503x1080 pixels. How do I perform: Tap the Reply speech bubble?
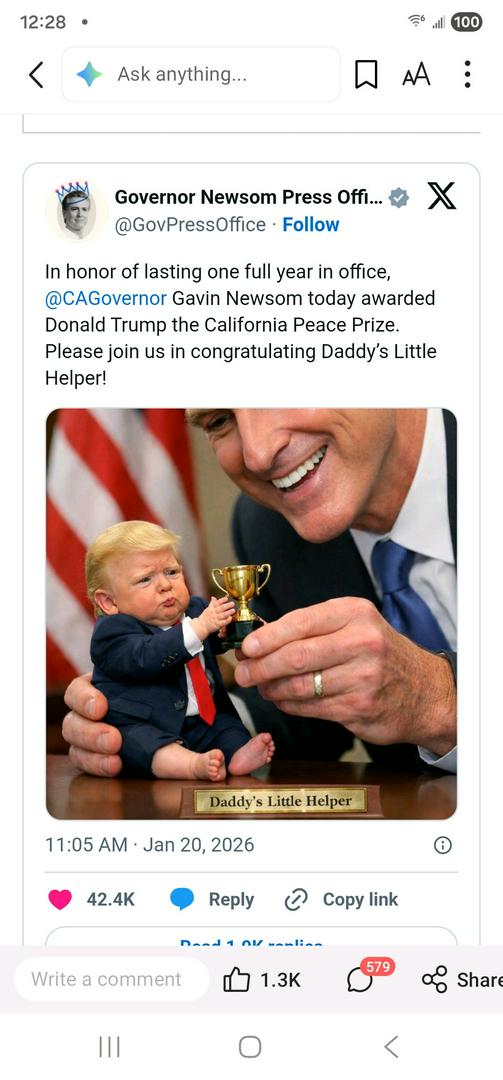click(x=212, y=900)
